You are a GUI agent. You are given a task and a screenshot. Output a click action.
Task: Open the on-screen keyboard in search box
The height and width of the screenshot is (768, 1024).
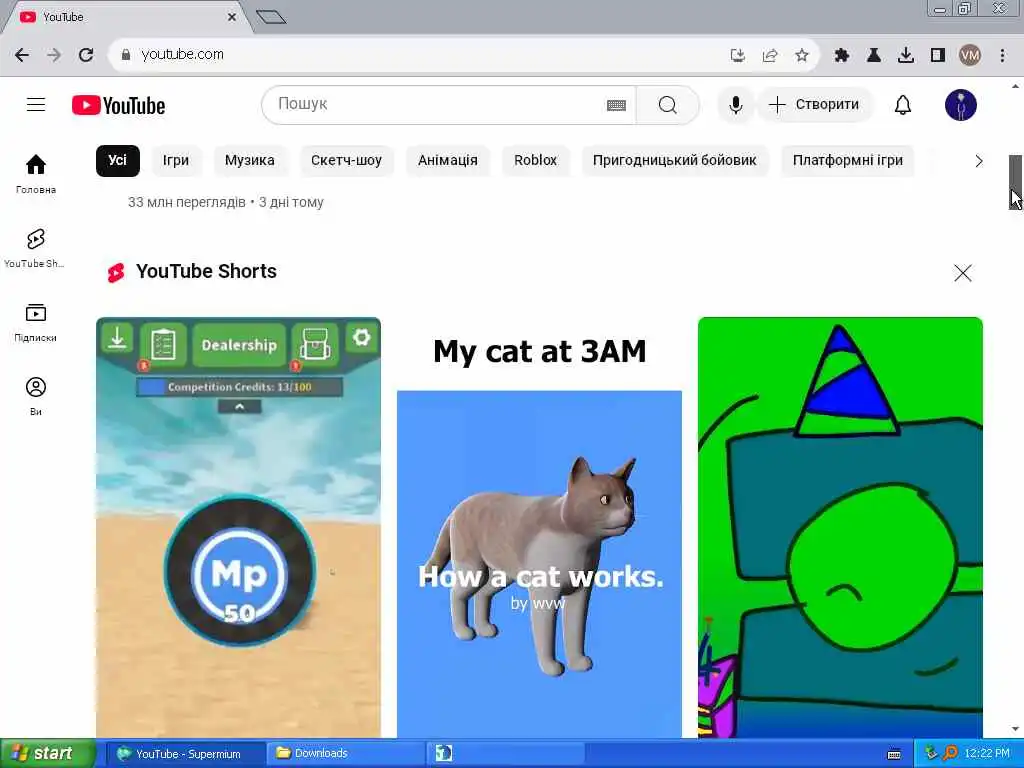[x=616, y=105]
